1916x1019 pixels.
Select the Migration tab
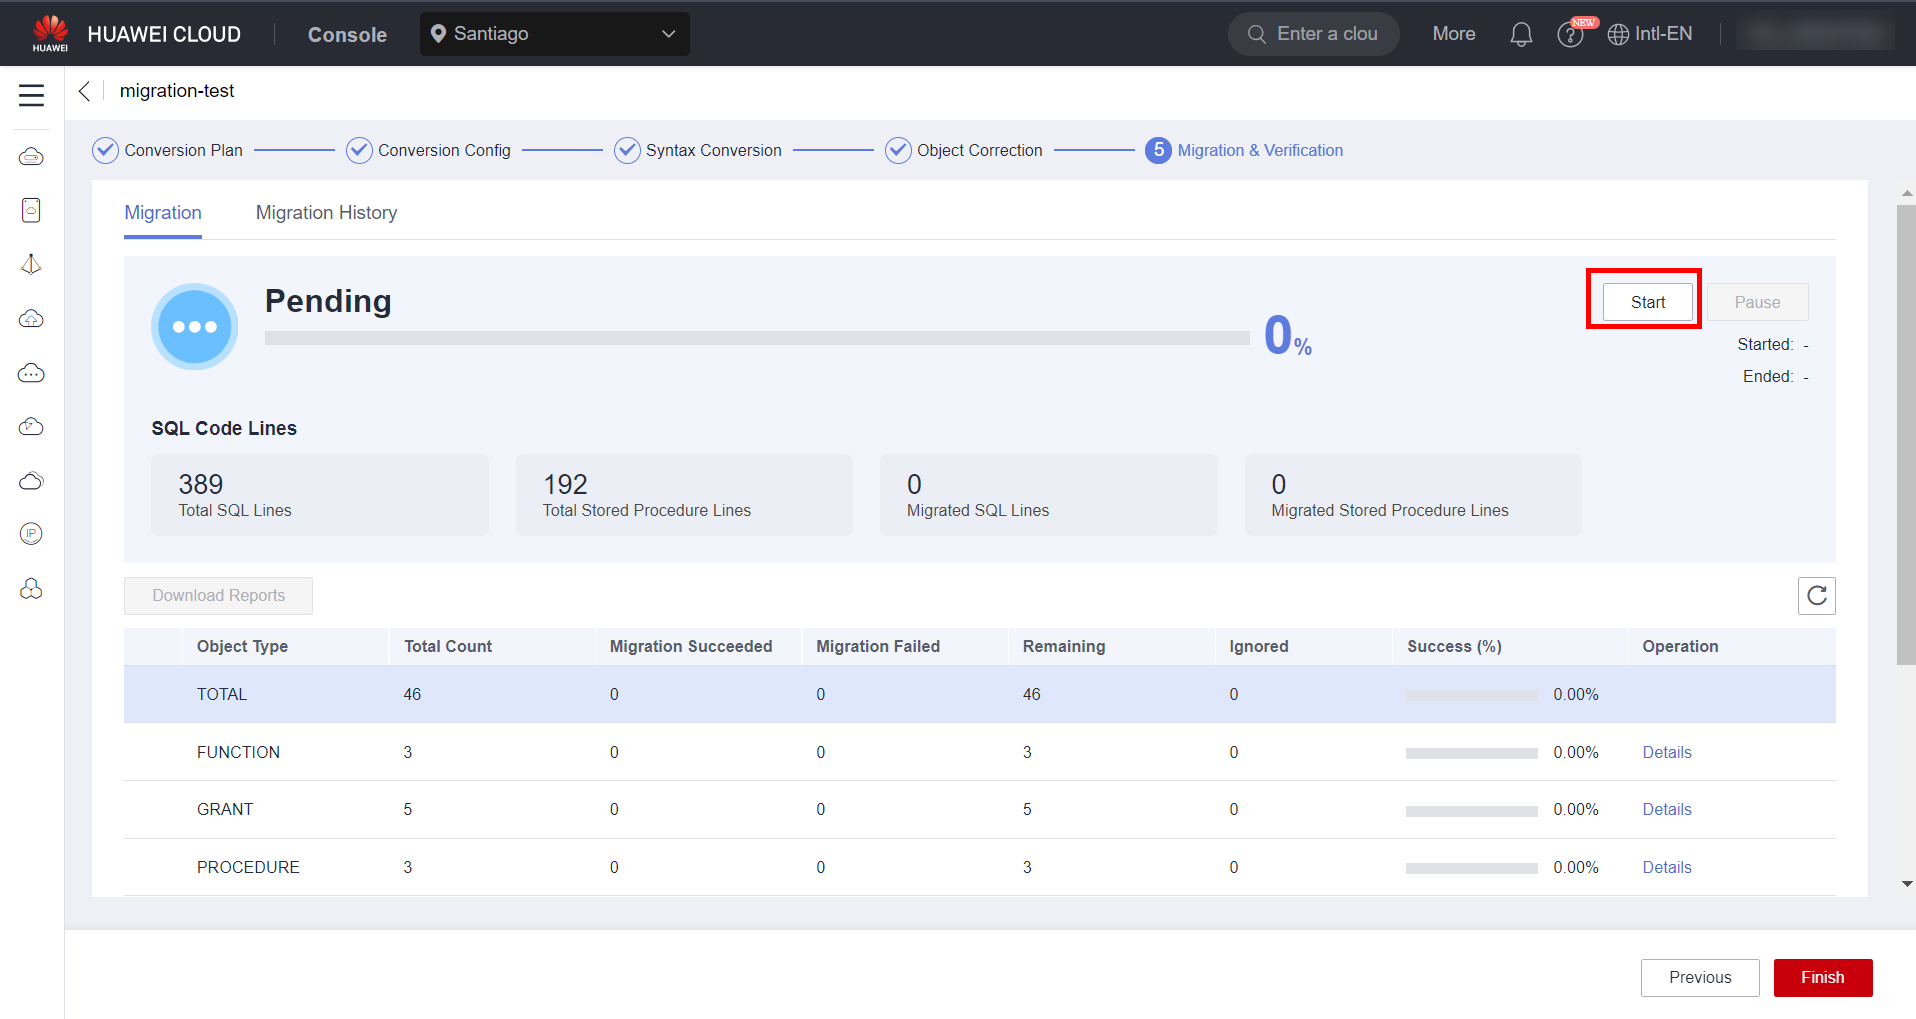(163, 213)
